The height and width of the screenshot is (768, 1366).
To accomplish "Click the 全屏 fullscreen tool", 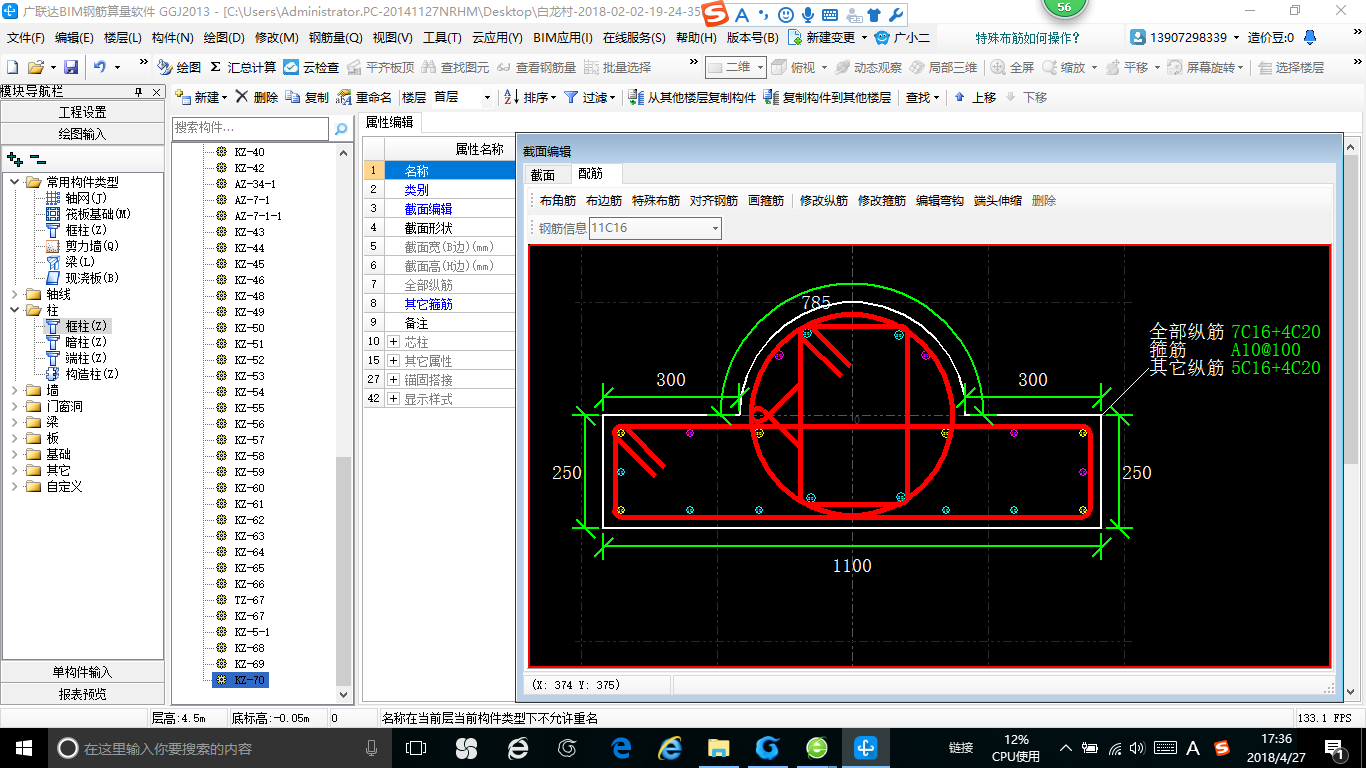I will click(1012, 67).
